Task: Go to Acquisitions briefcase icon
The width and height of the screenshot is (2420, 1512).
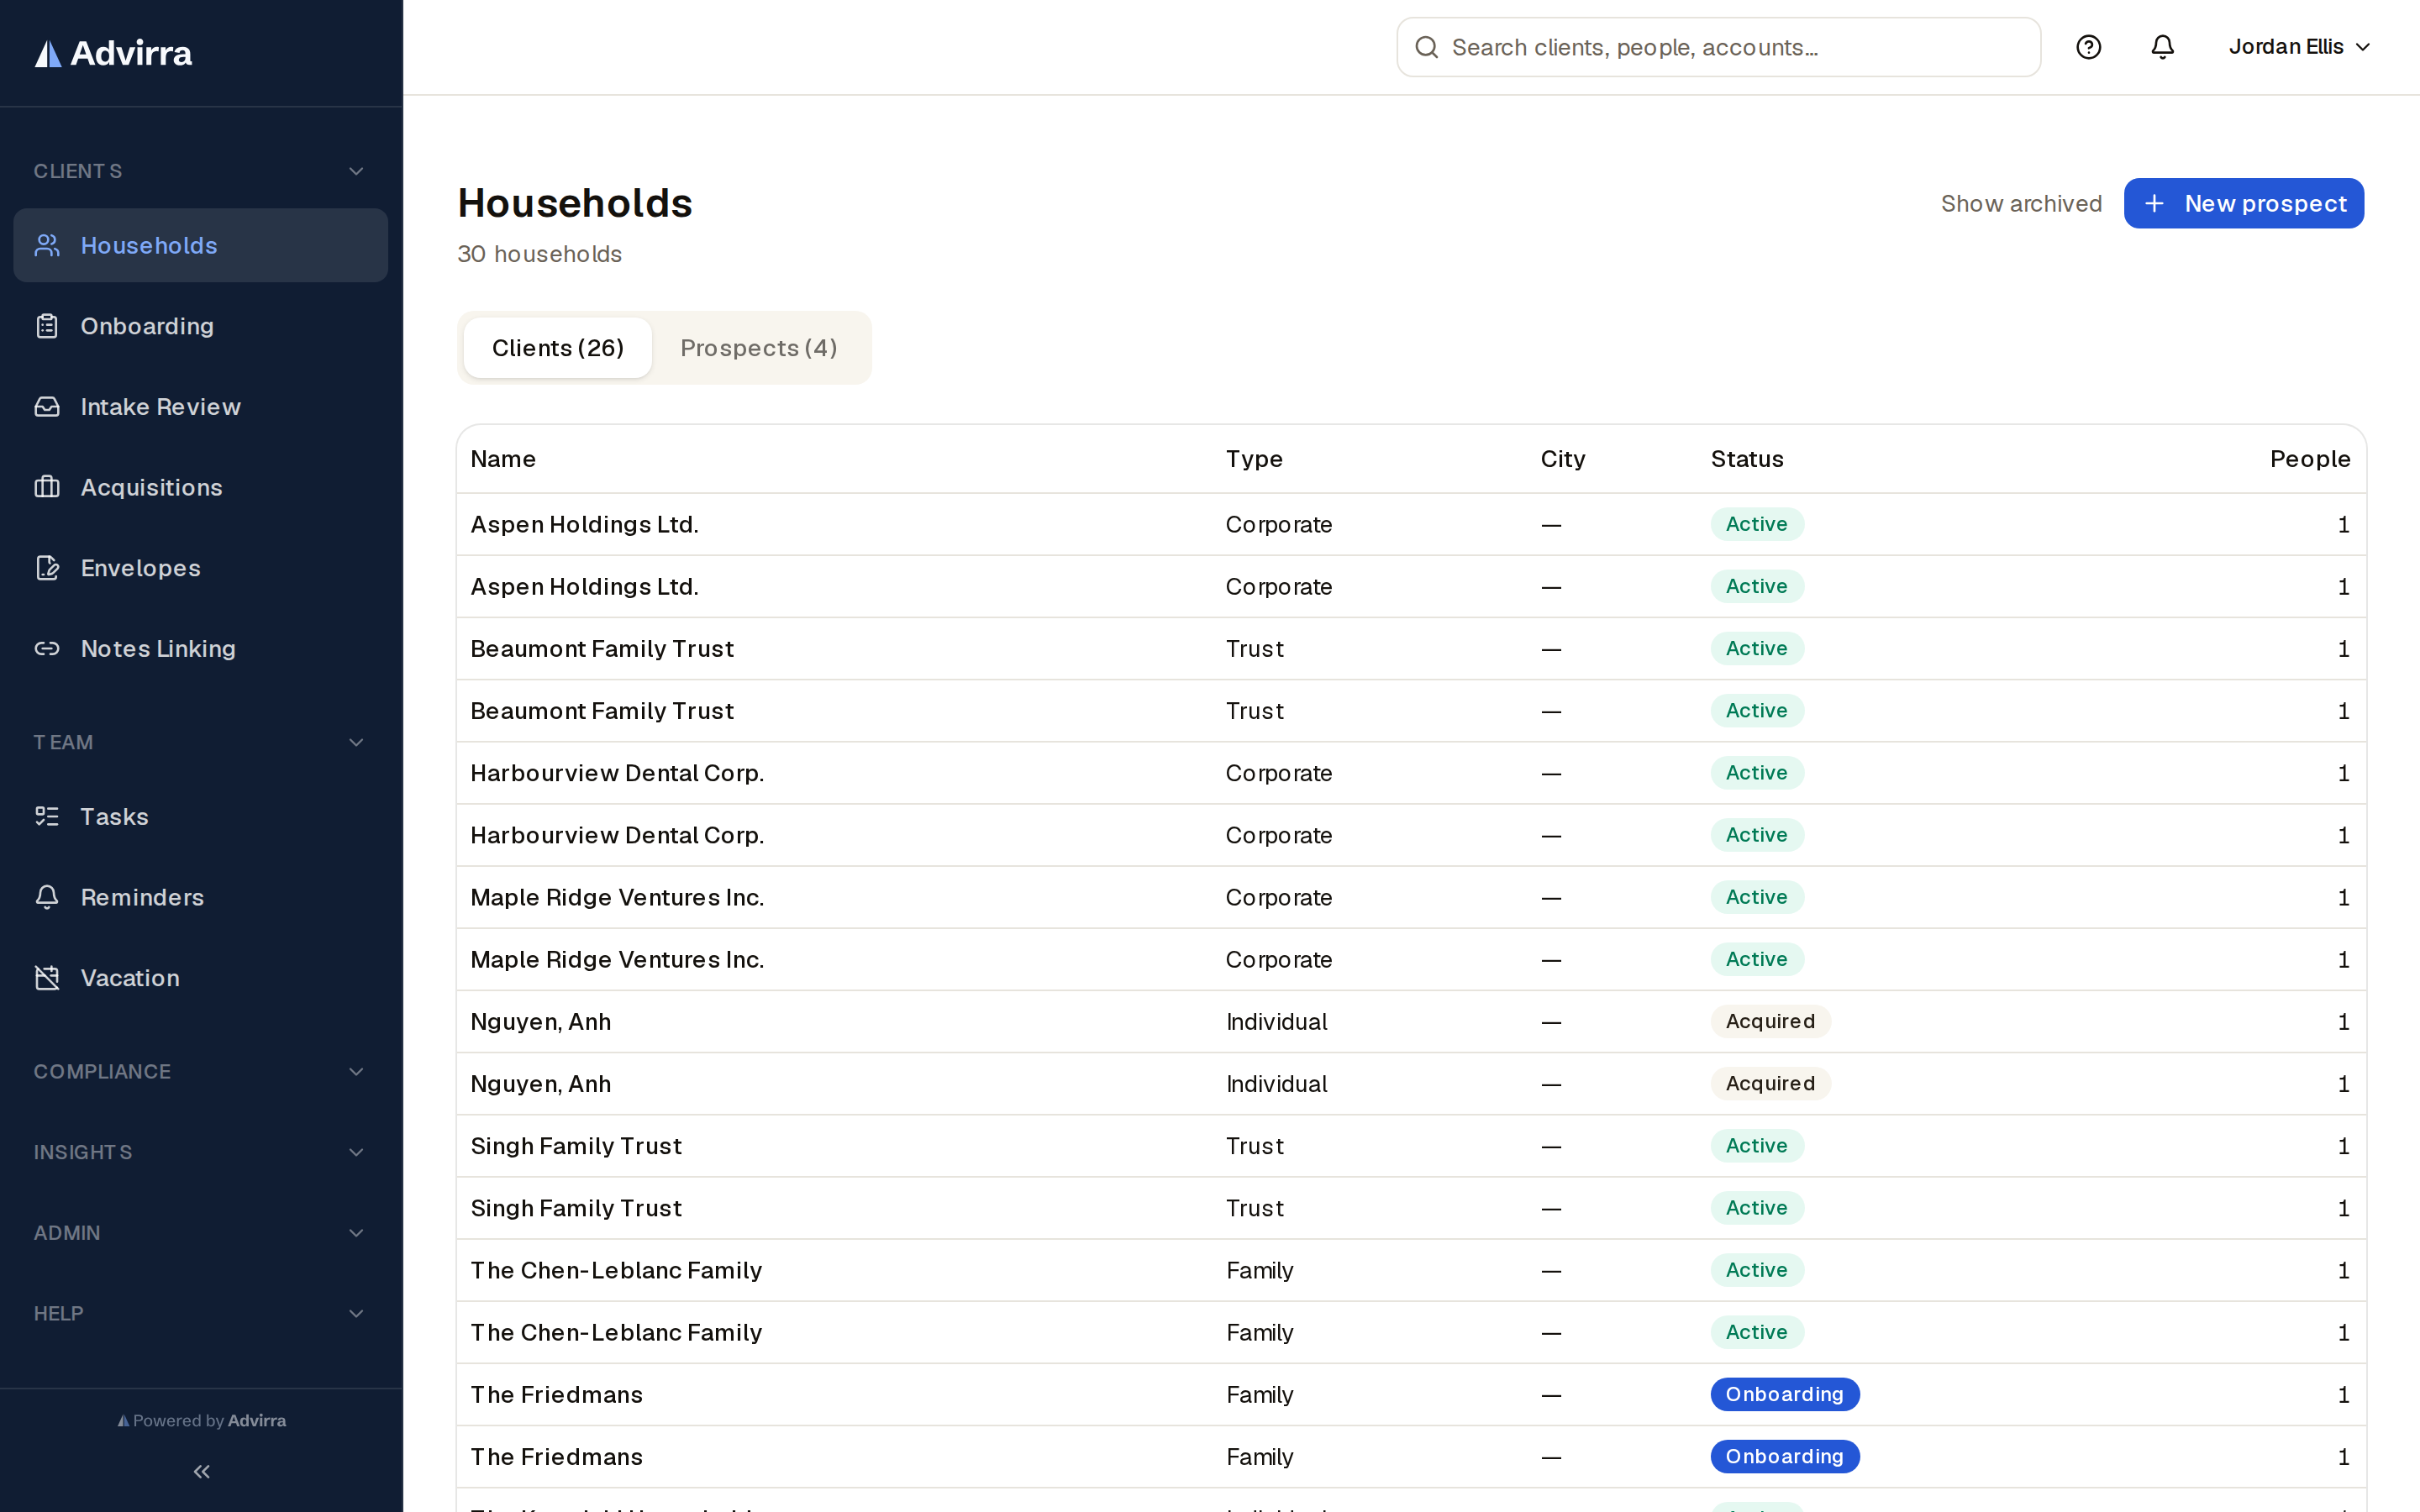Action: 47,487
